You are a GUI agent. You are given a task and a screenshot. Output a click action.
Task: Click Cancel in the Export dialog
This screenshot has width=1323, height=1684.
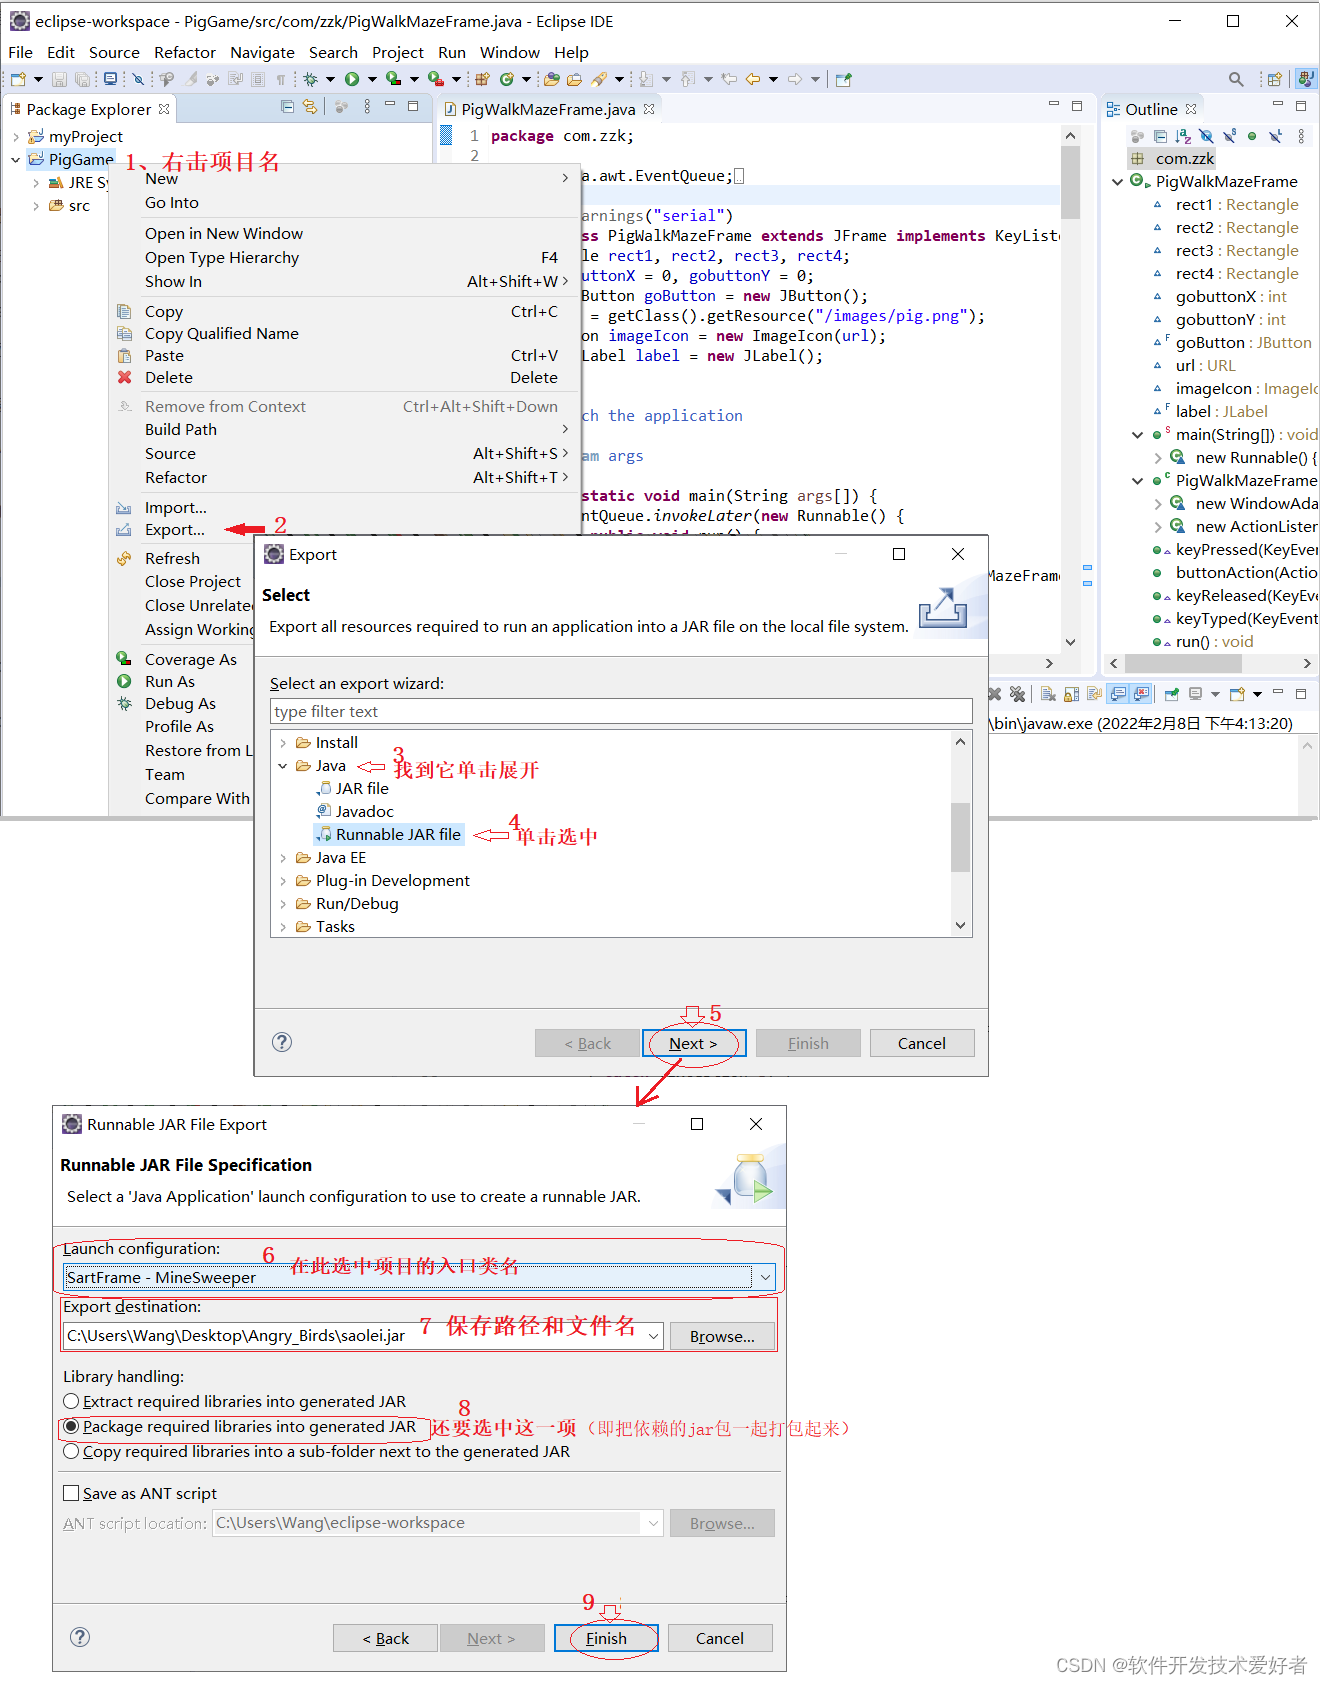pyautogui.click(x=921, y=1043)
